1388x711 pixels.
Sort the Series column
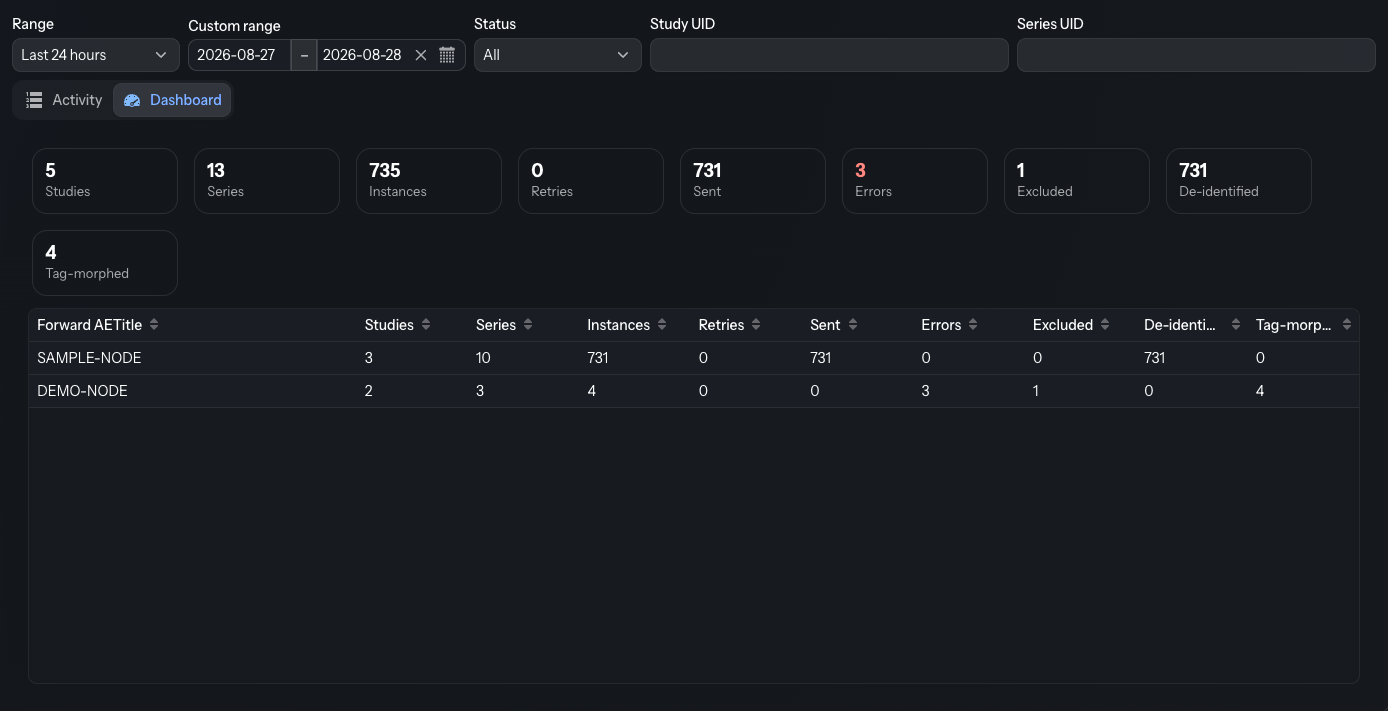coord(528,325)
